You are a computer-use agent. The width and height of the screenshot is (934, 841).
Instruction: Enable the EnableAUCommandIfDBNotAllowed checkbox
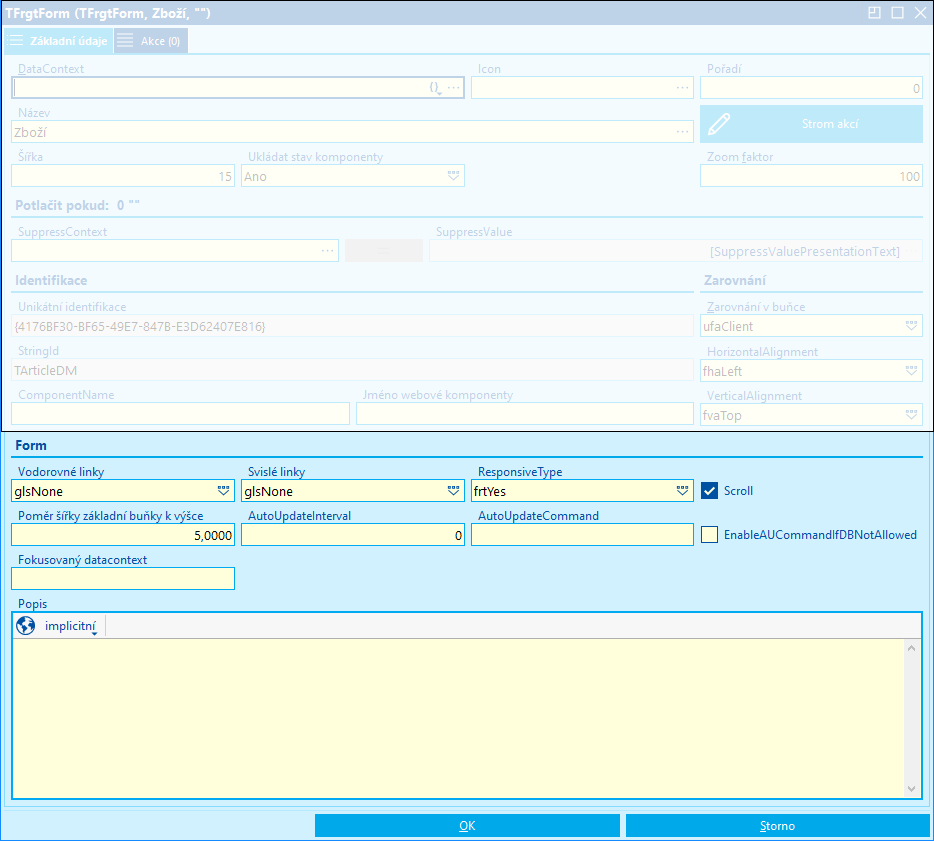709,535
